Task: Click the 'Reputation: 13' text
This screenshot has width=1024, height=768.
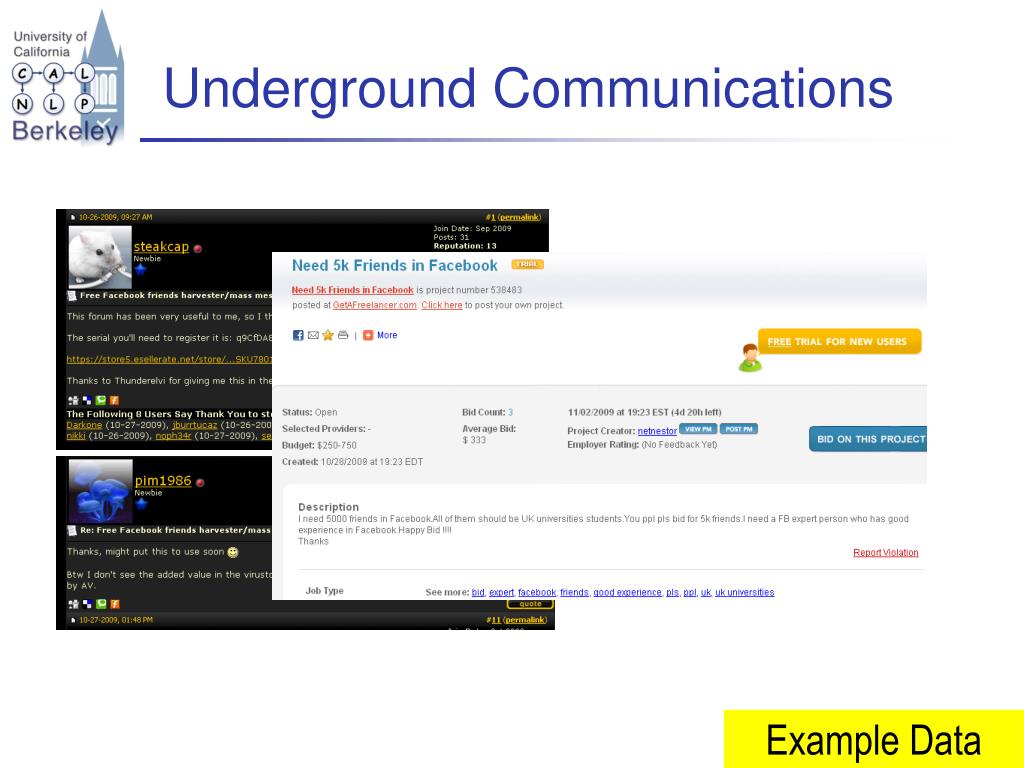Action: pyautogui.click(x=465, y=246)
